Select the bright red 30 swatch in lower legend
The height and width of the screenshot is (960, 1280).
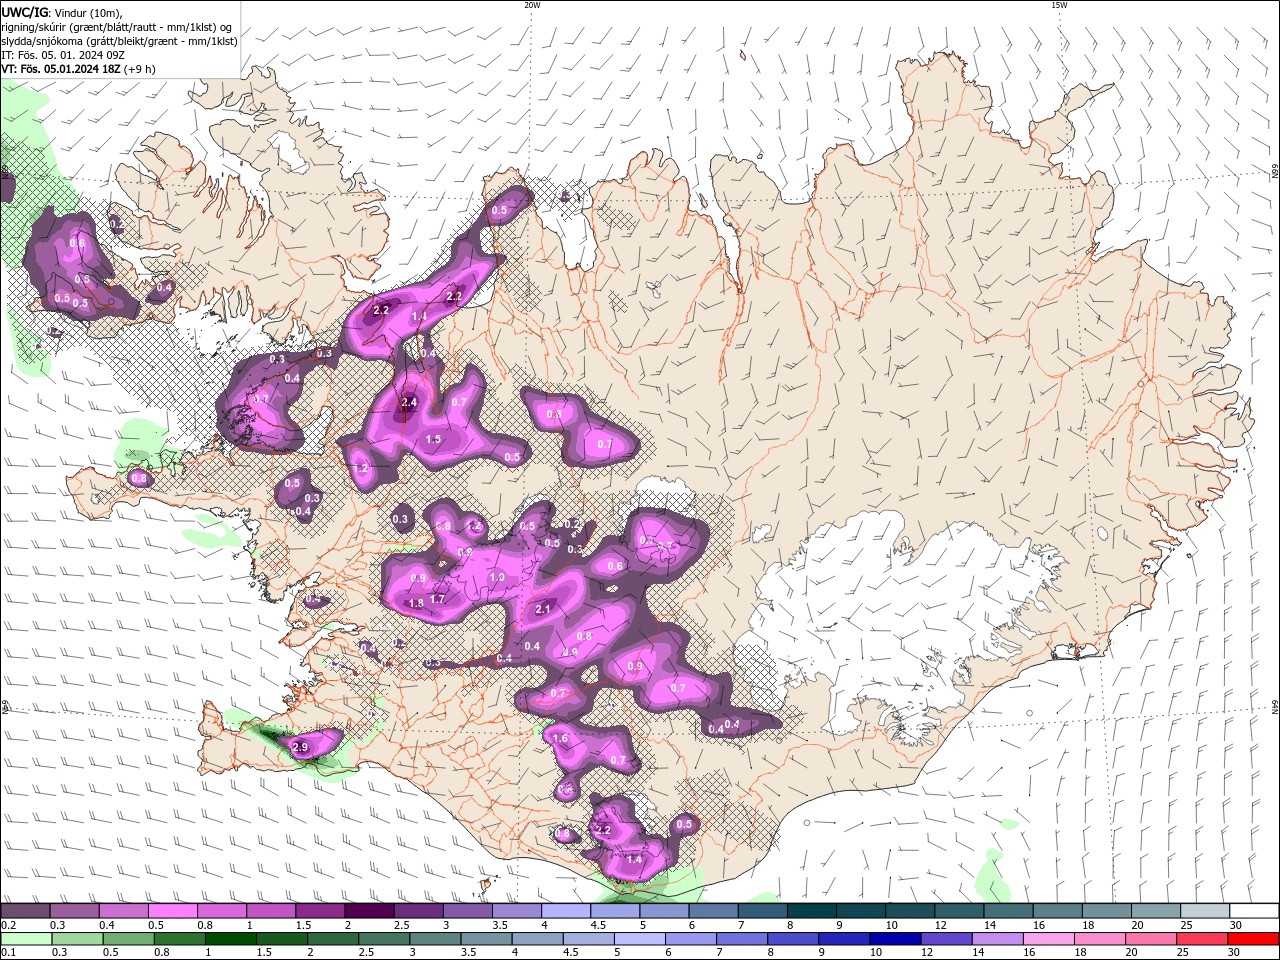[x=1252, y=939]
